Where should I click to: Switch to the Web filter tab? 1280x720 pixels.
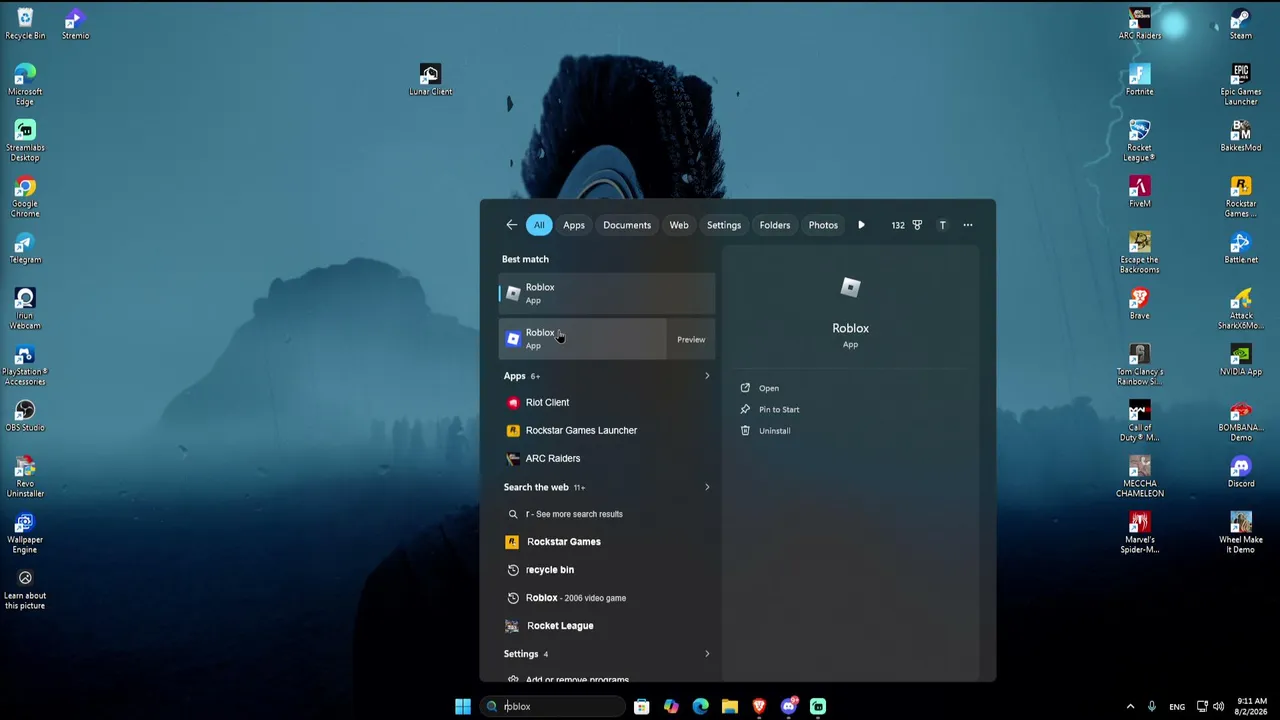pyautogui.click(x=679, y=225)
